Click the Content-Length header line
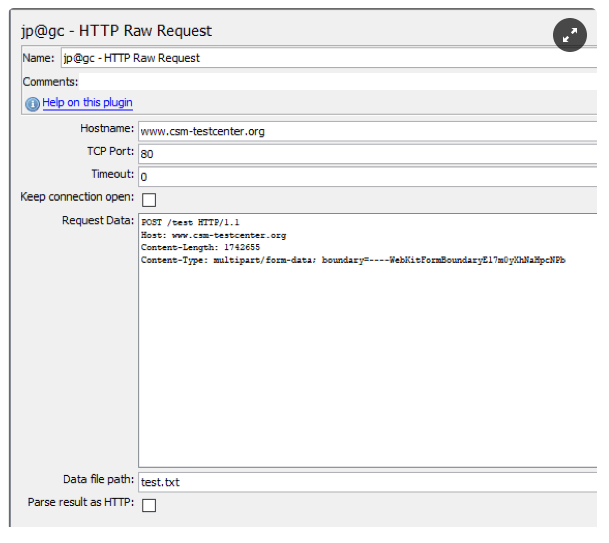 [200, 247]
